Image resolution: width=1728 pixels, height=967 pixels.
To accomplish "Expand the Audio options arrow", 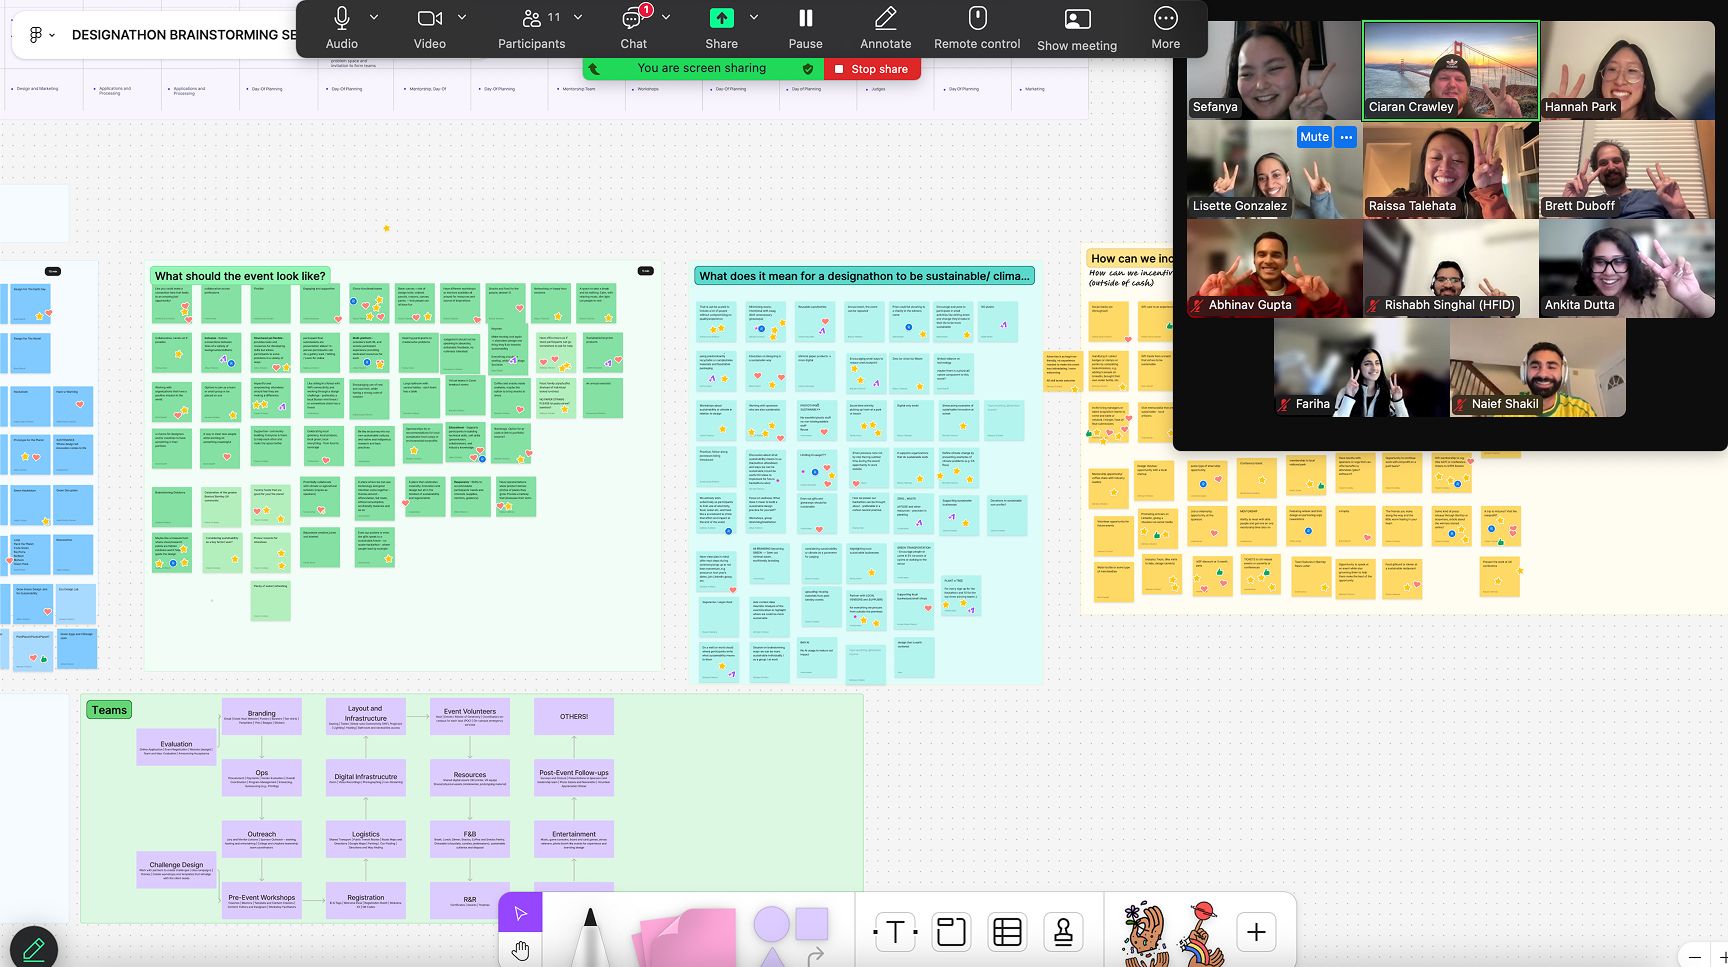I will (x=374, y=17).
